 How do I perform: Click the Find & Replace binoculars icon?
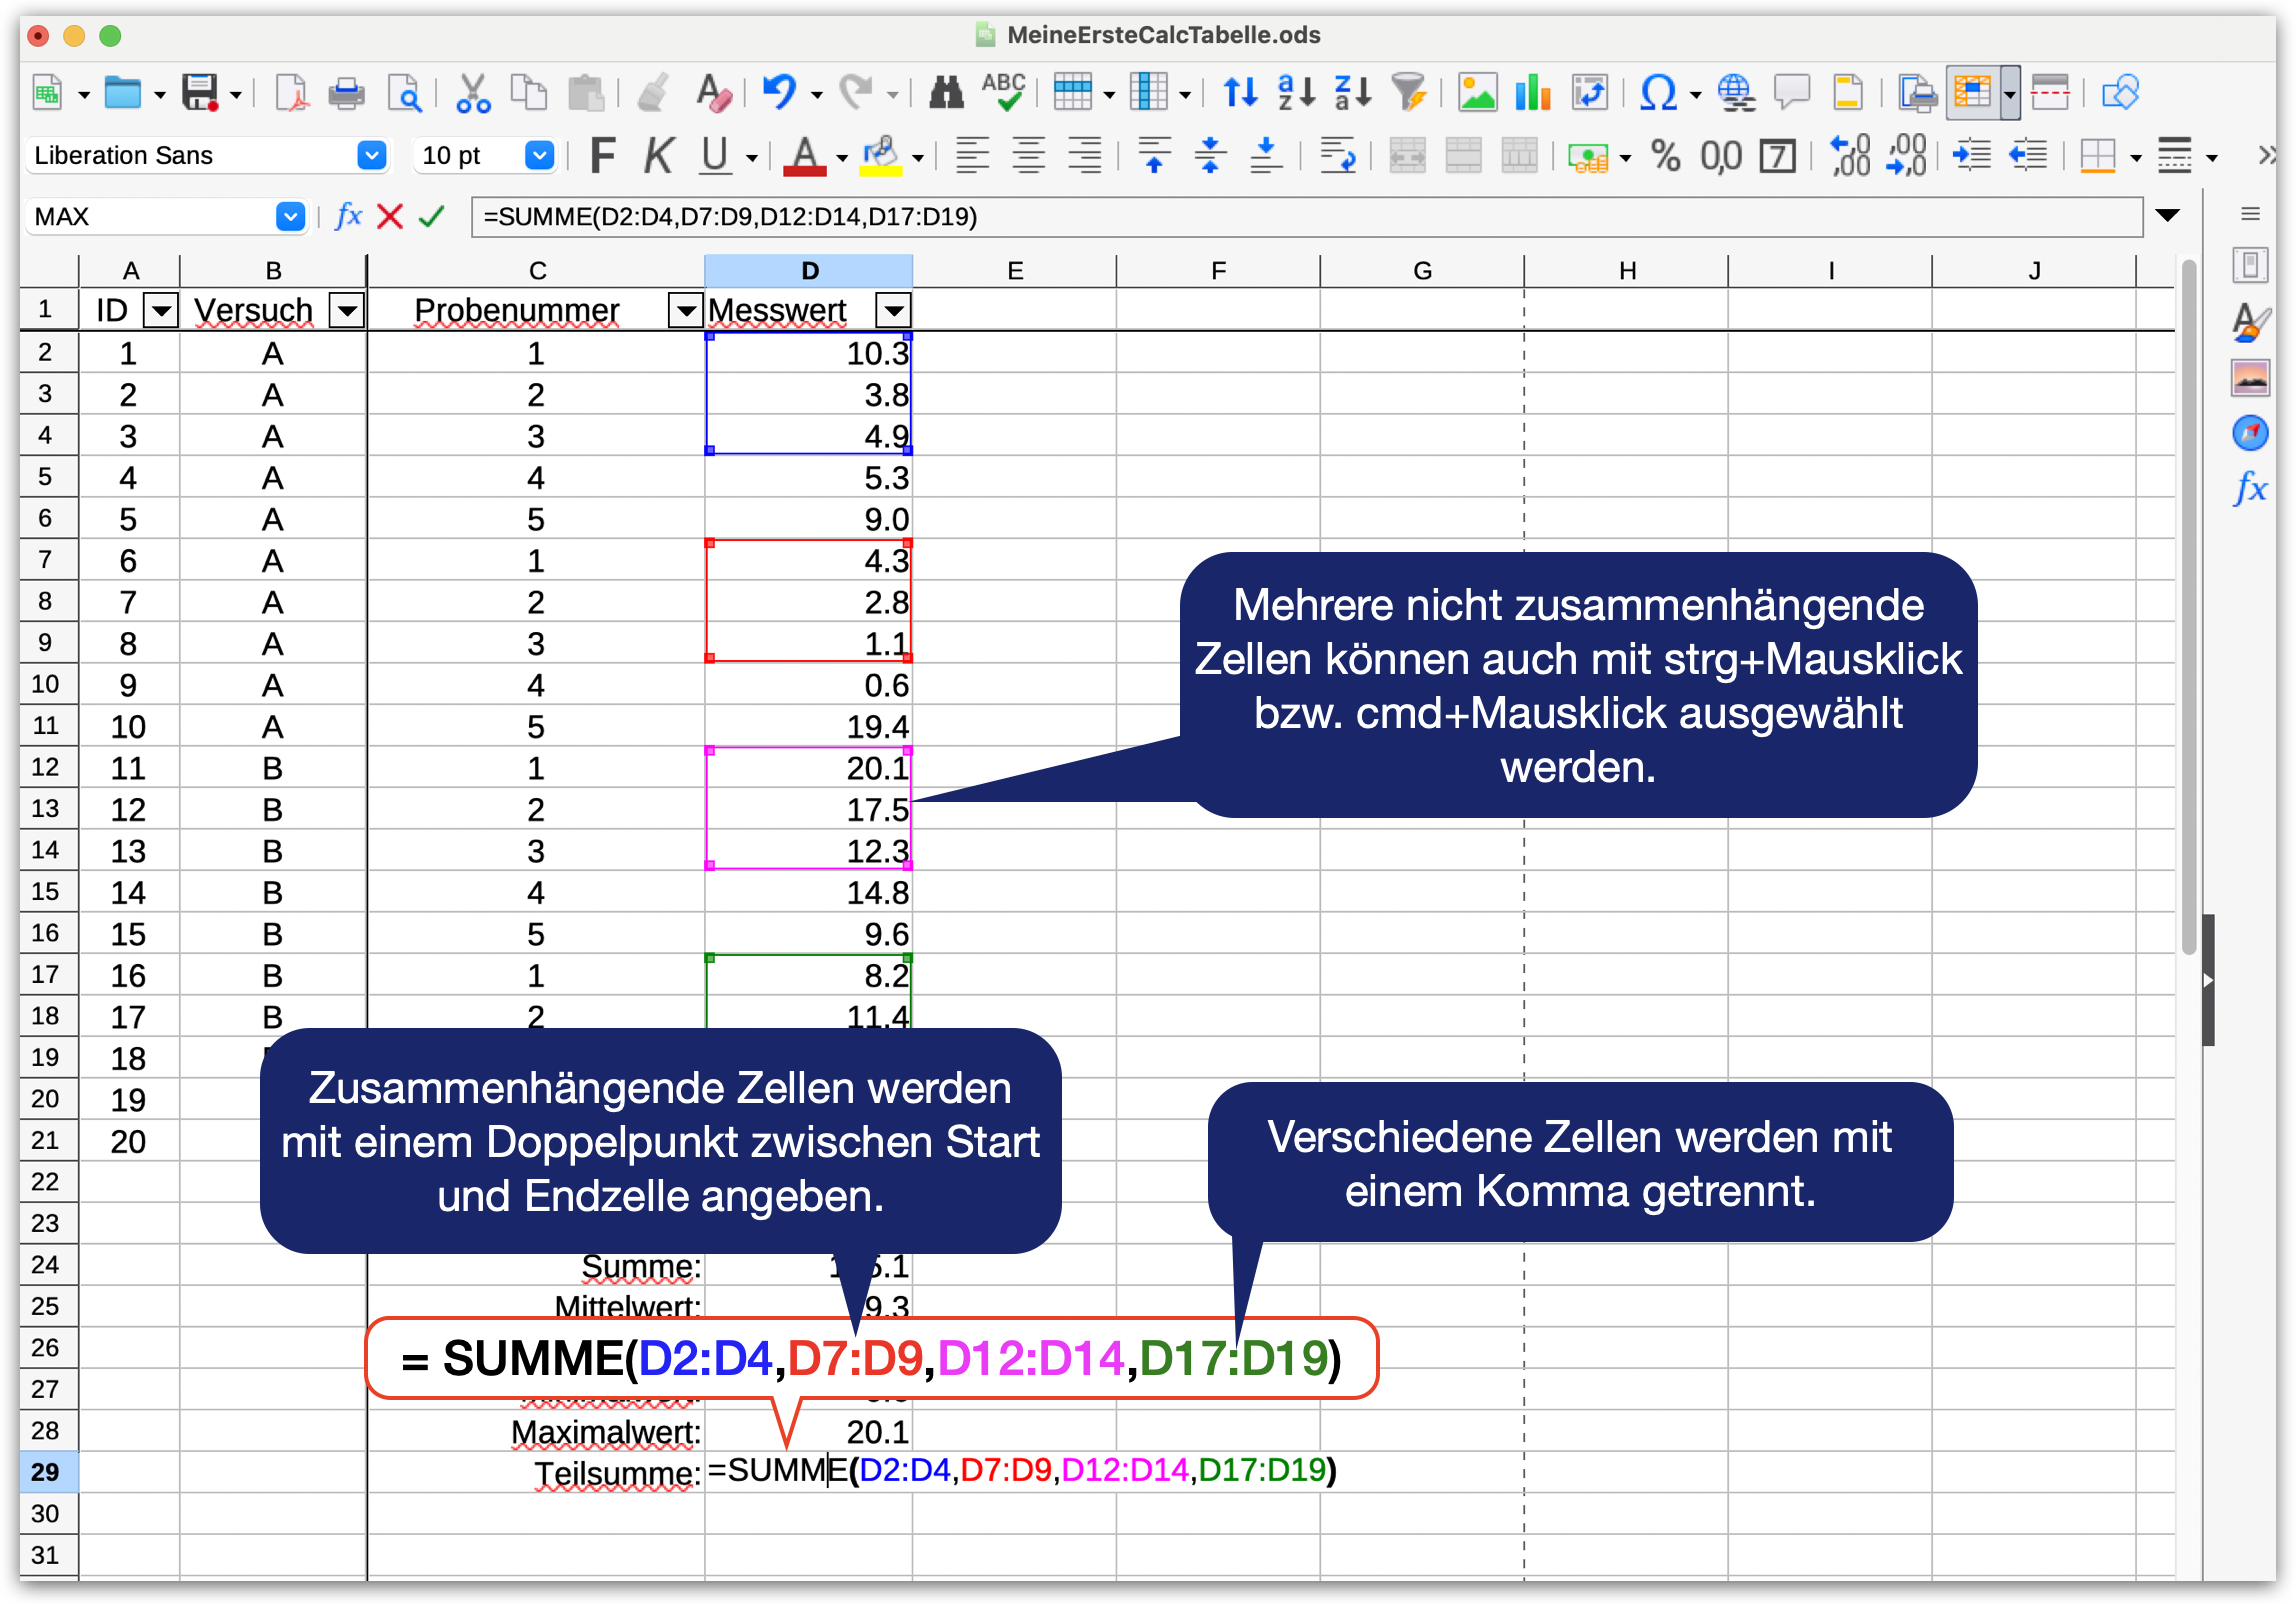click(945, 93)
